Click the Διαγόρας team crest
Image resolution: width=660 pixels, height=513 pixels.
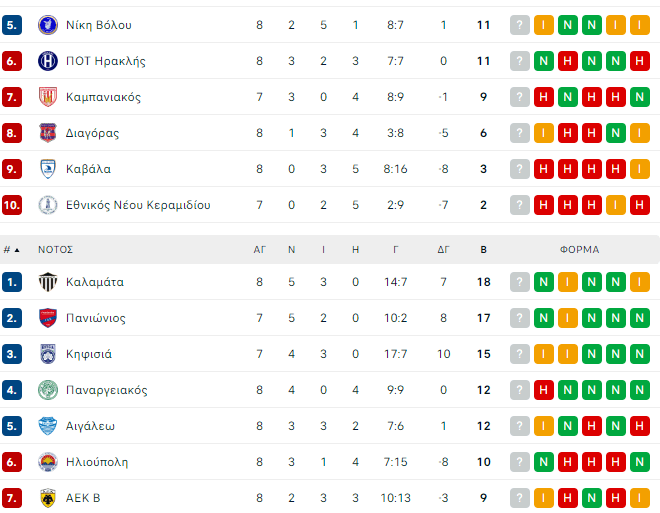(x=48, y=133)
